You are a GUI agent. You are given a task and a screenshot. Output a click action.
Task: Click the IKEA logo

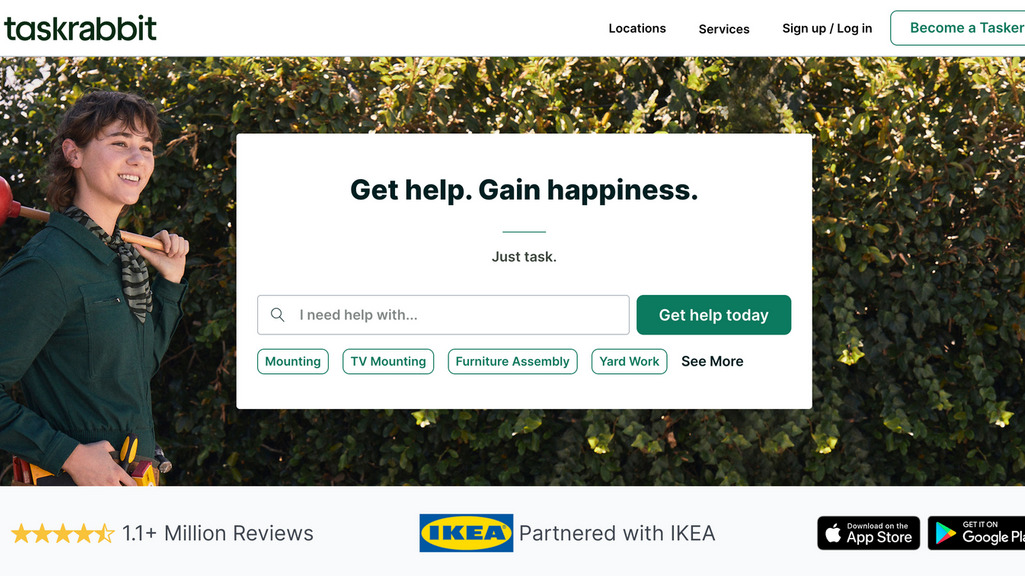tap(466, 533)
